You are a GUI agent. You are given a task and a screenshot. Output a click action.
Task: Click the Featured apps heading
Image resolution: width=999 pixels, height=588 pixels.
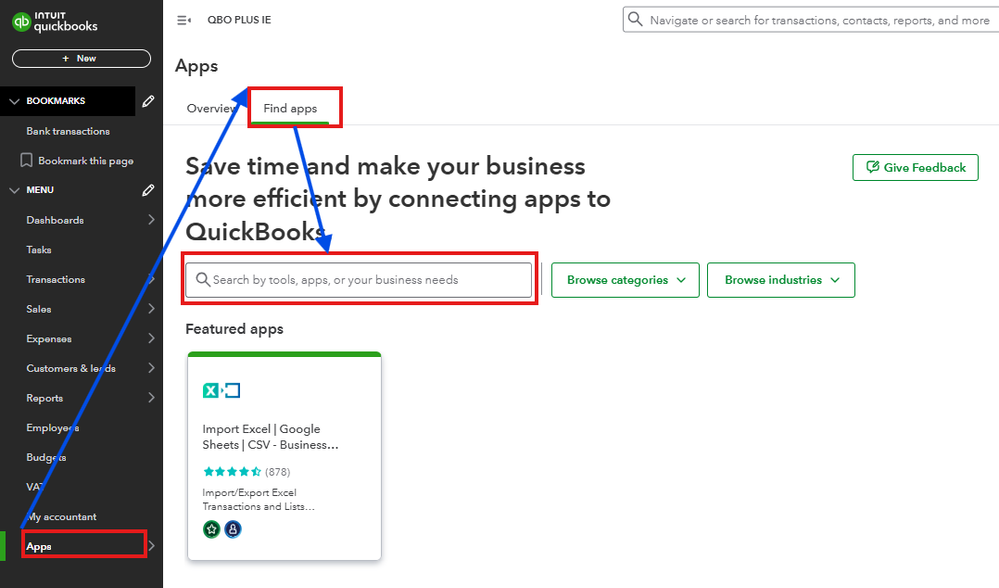click(x=234, y=329)
